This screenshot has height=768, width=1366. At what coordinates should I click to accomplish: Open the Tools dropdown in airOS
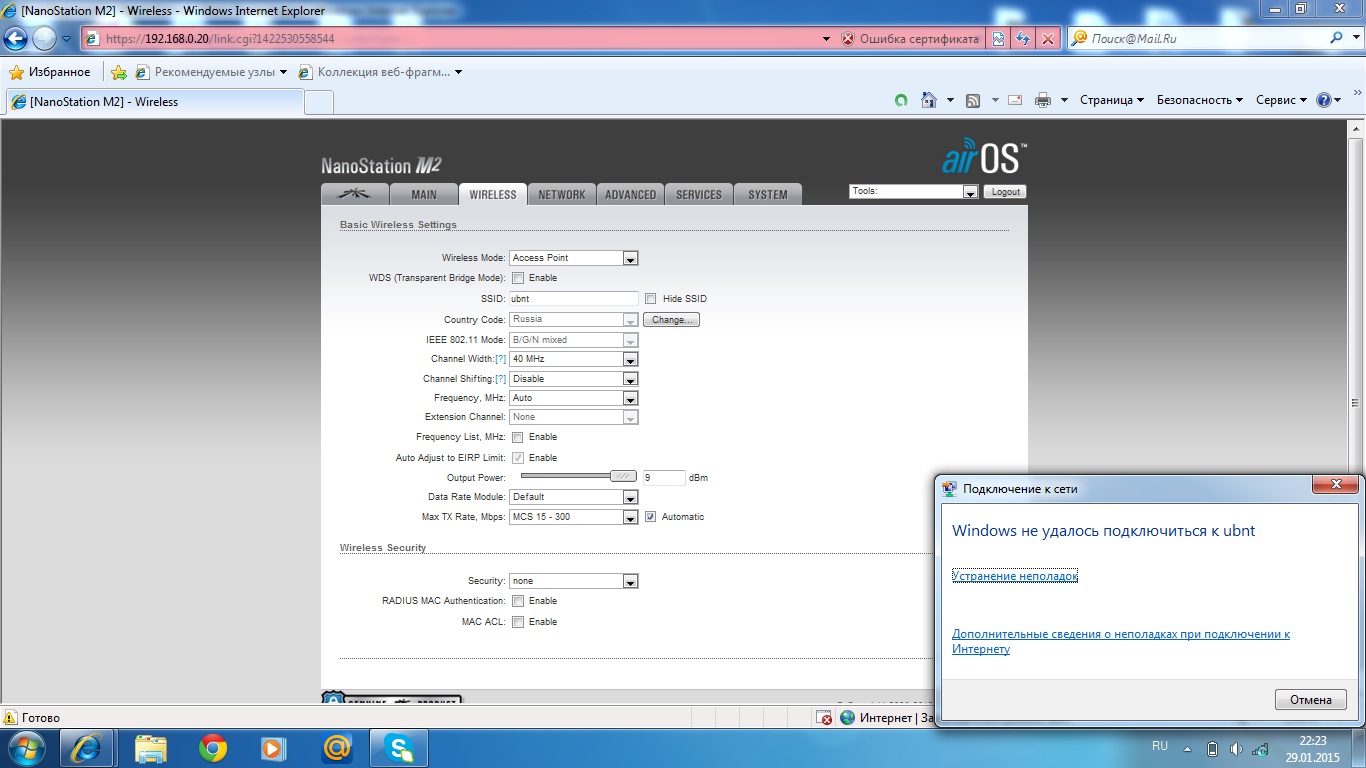tap(914, 191)
